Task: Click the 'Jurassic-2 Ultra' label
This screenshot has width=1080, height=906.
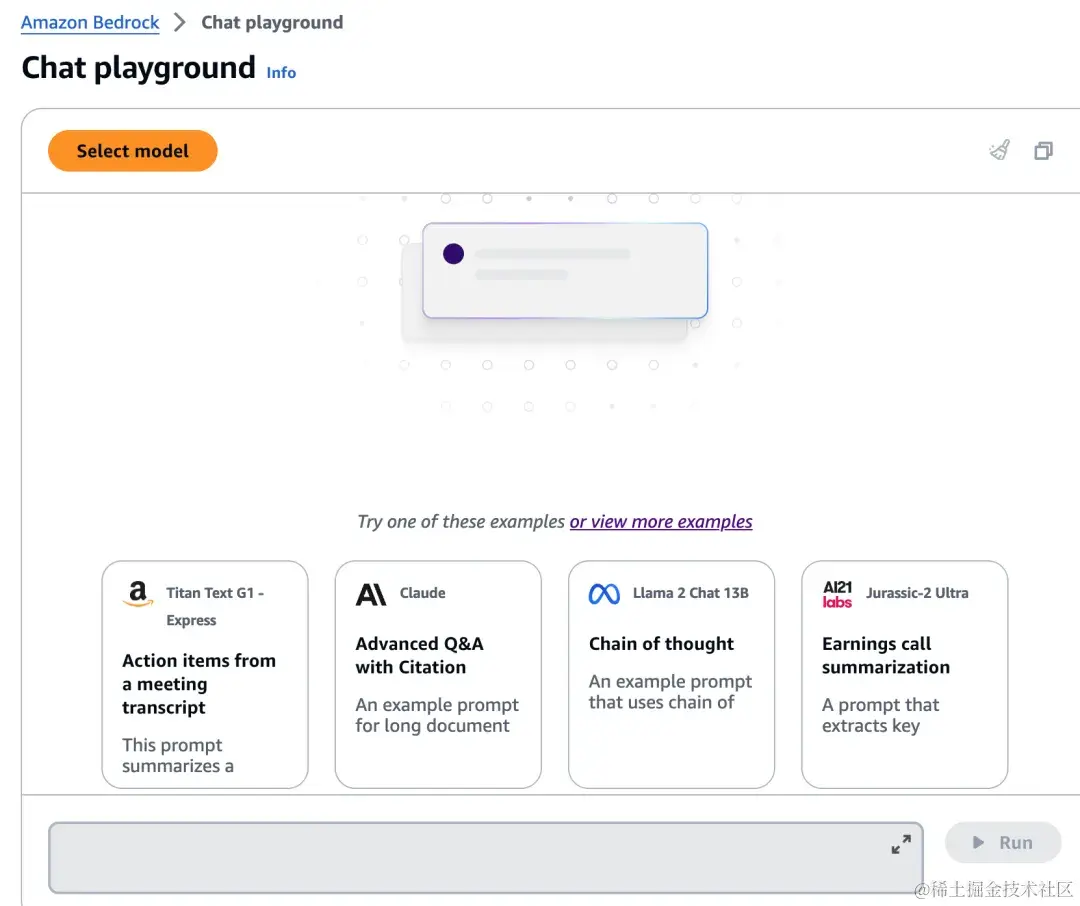Action: click(x=917, y=593)
